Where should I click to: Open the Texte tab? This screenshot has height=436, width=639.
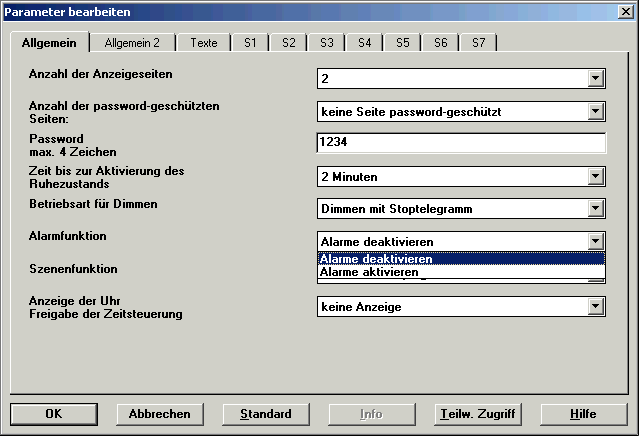204,43
